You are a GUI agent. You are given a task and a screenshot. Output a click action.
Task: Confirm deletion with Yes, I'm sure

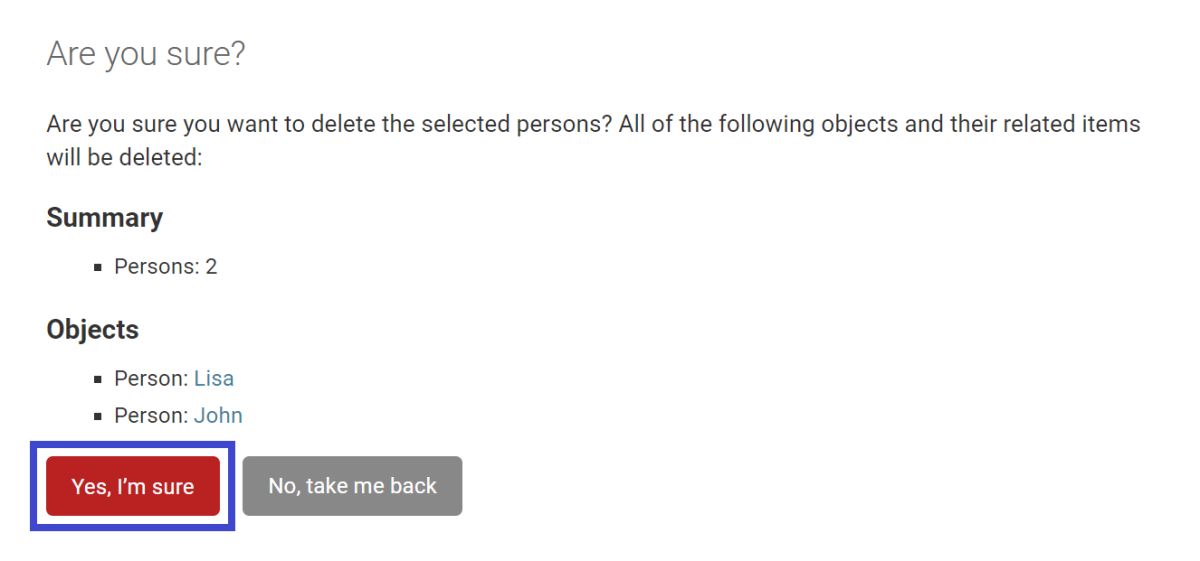click(133, 486)
